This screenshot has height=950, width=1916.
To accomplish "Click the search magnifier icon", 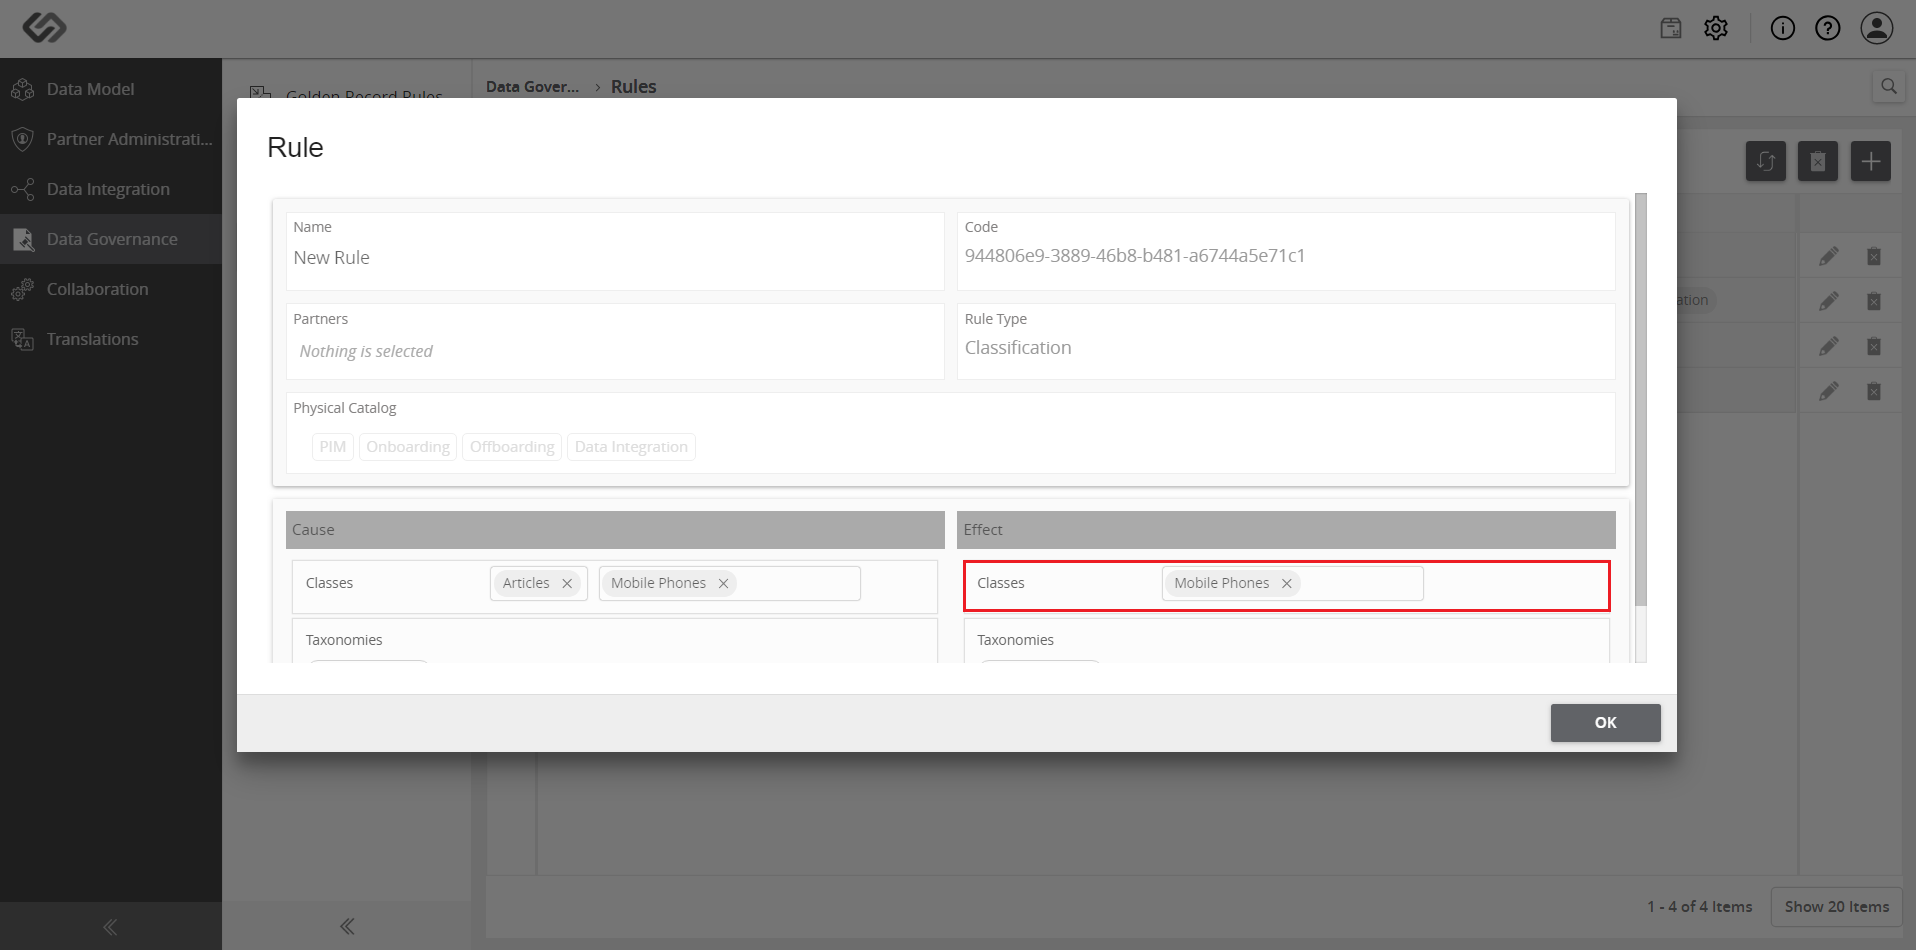I will 1888,86.
